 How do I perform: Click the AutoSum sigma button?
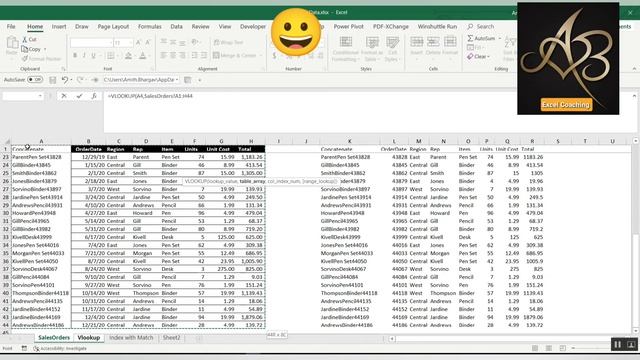click(481, 38)
